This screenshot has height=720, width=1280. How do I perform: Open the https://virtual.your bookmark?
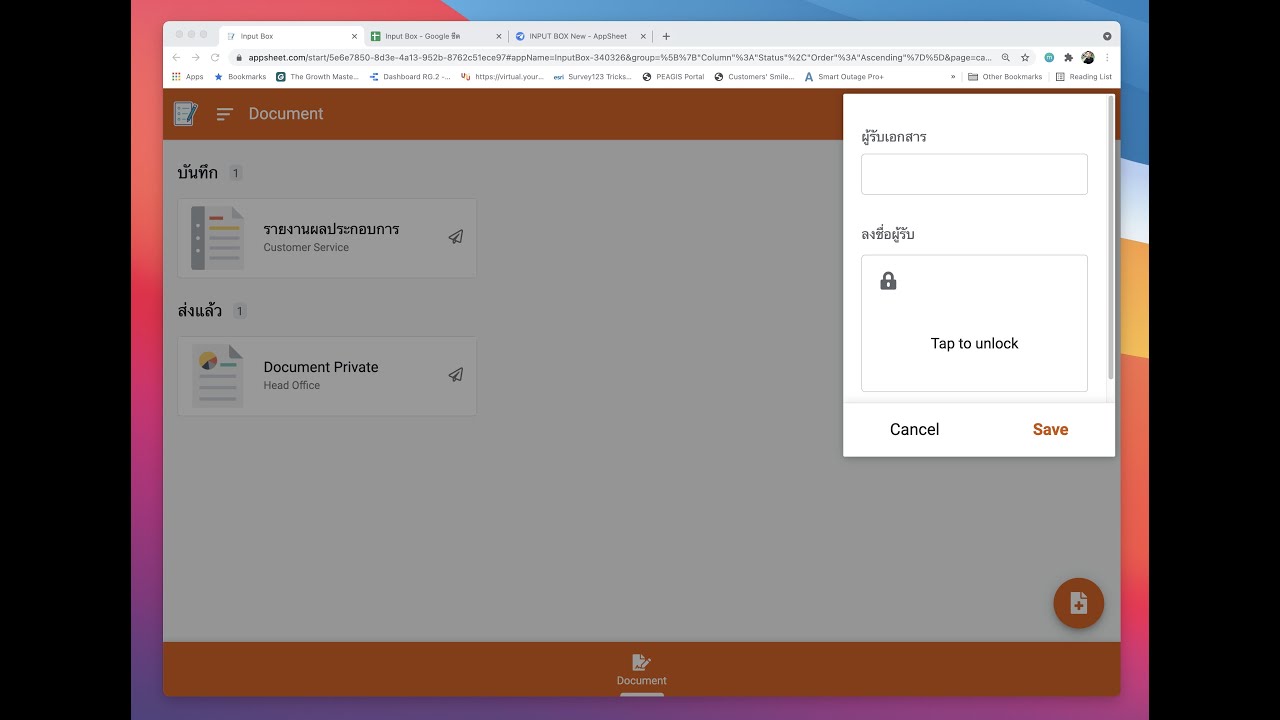(502, 77)
